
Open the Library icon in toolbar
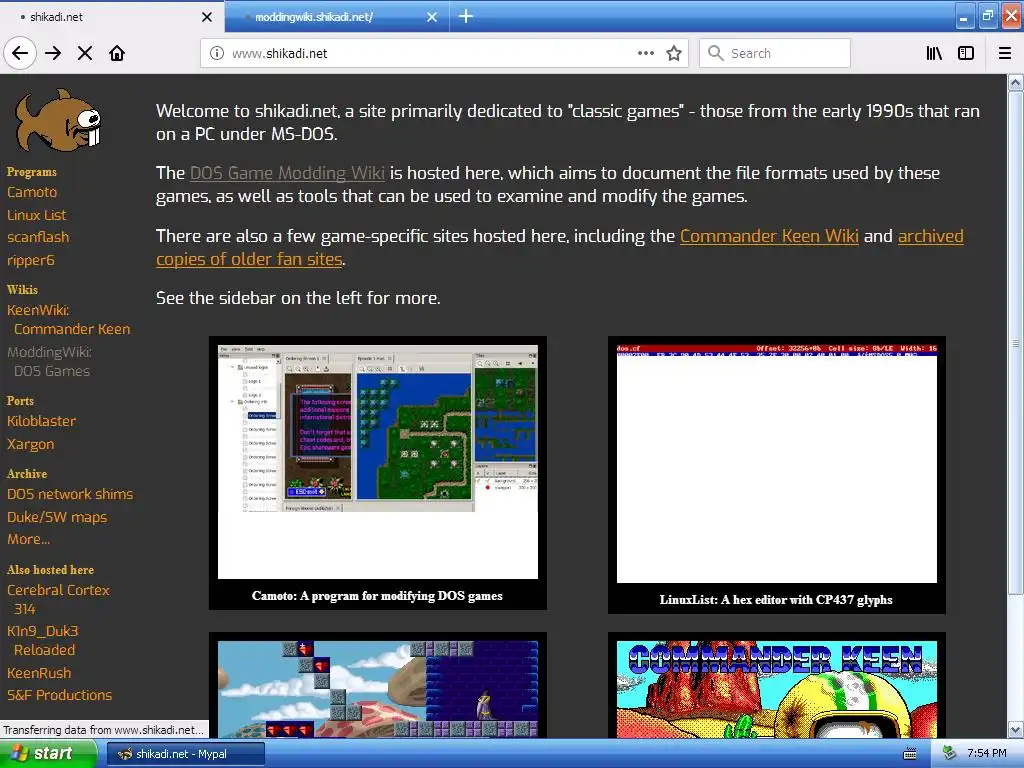(934, 53)
